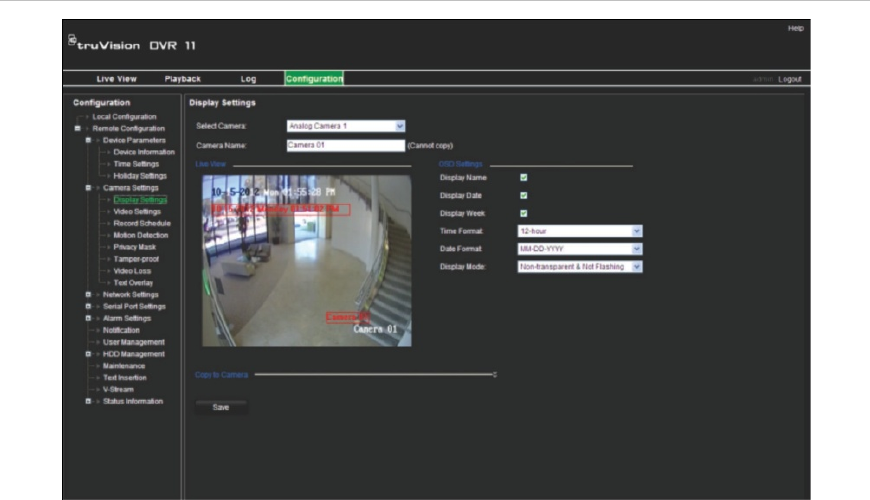Click the truVision DVR 11 logo
Screen dimensions: 870x500
coord(132,44)
